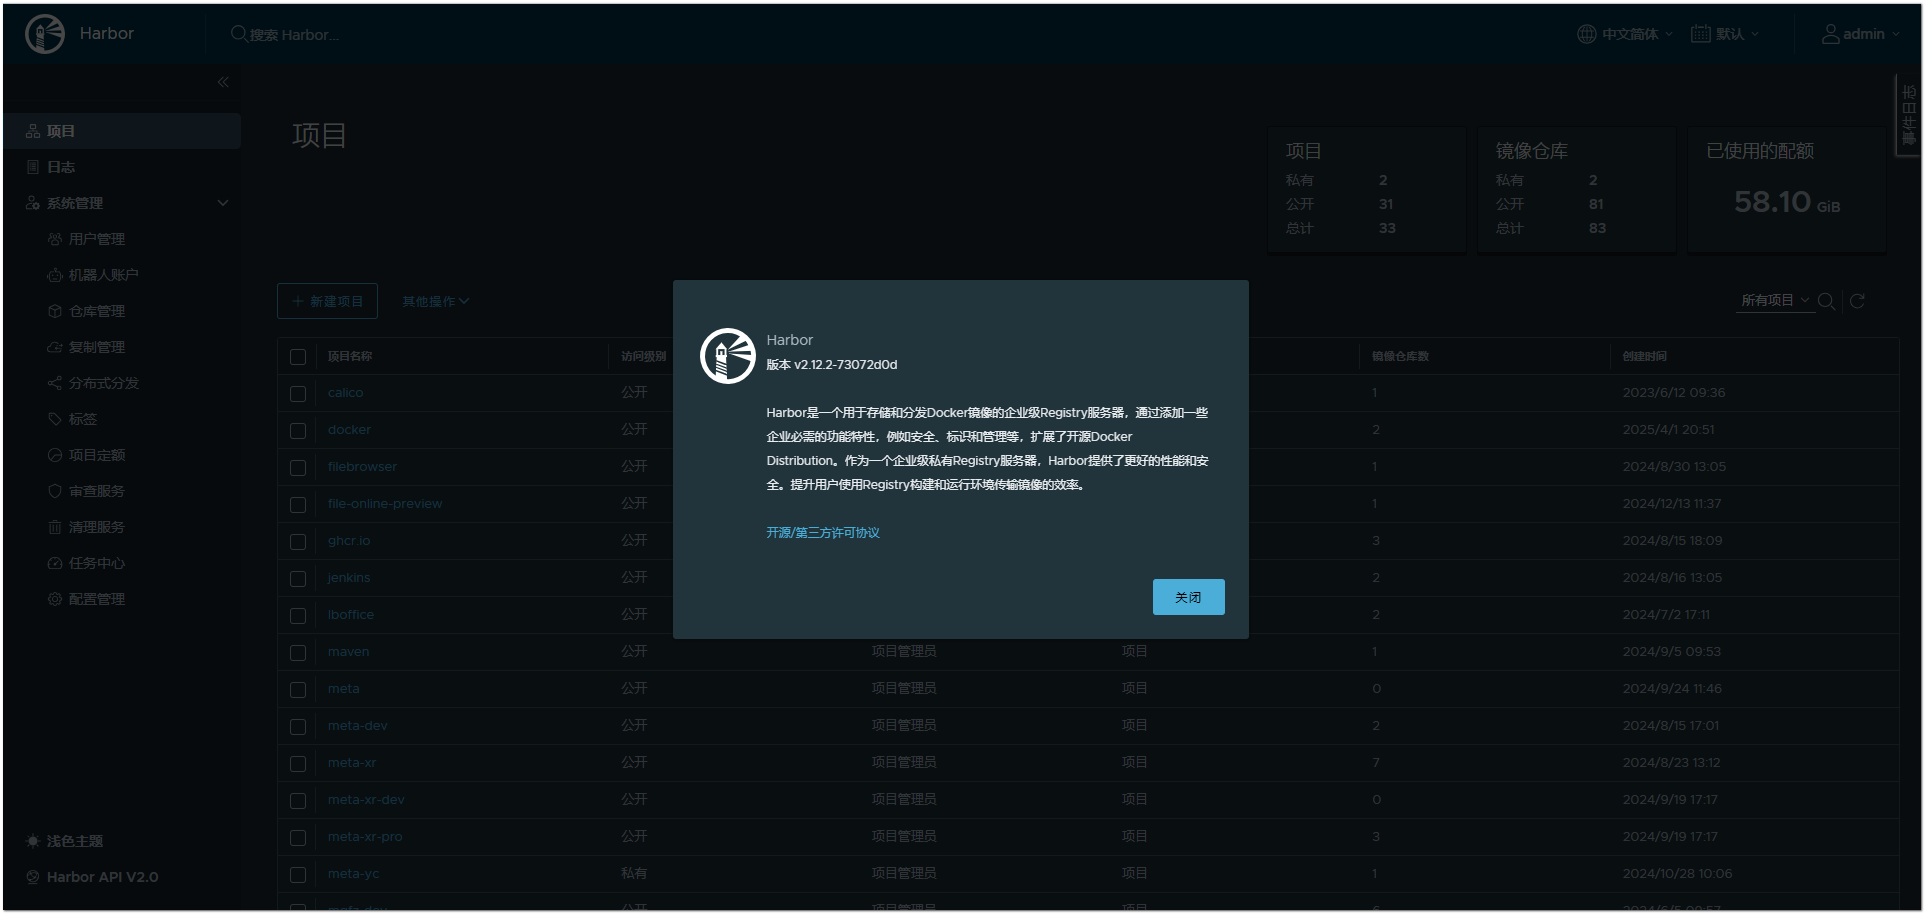Tick the ghcr.io project checkbox
This screenshot has width=1925, height=914.
pyautogui.click(x=298, y=542)
